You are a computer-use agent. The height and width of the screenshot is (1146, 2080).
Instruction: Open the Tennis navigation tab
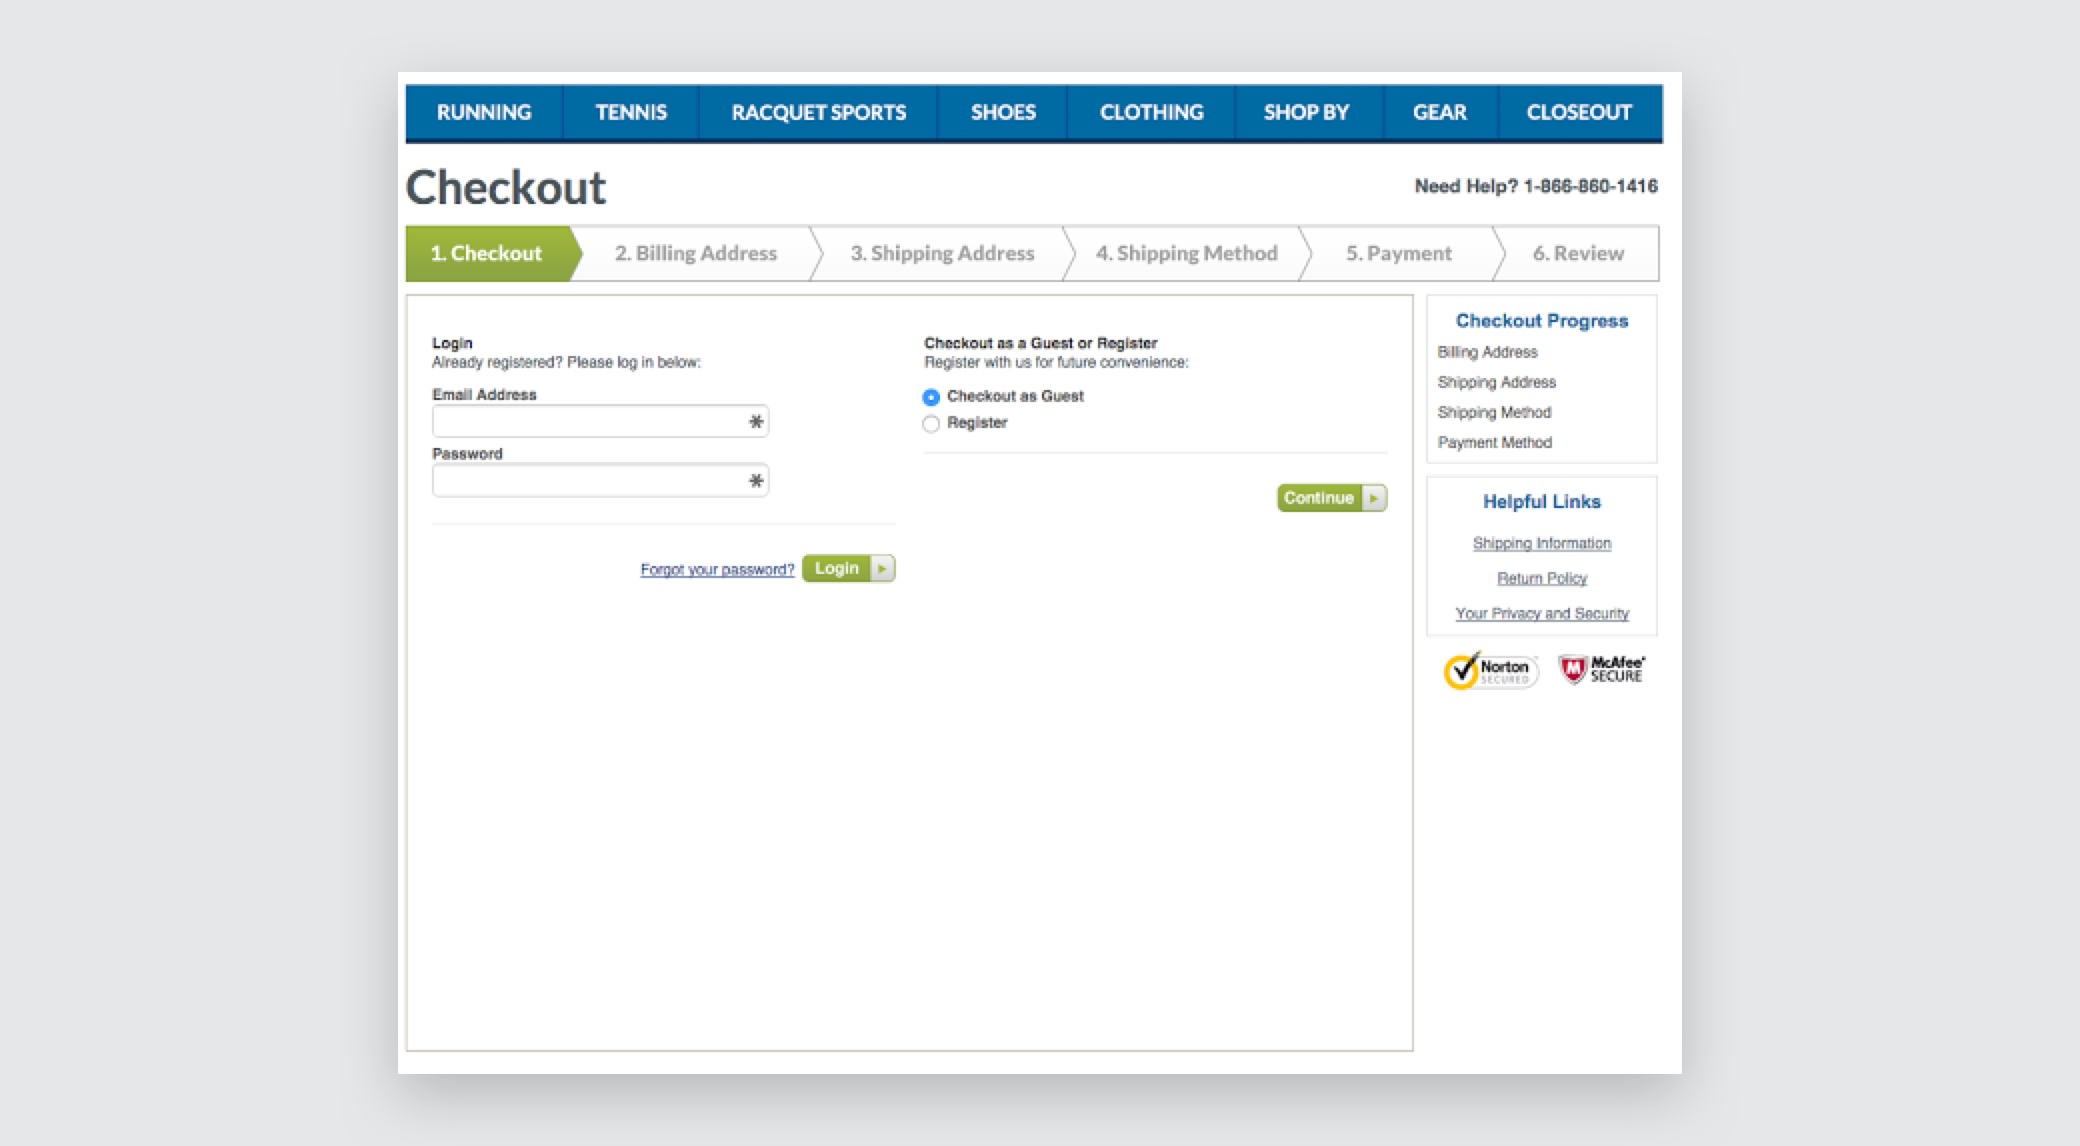click(630, 112)
